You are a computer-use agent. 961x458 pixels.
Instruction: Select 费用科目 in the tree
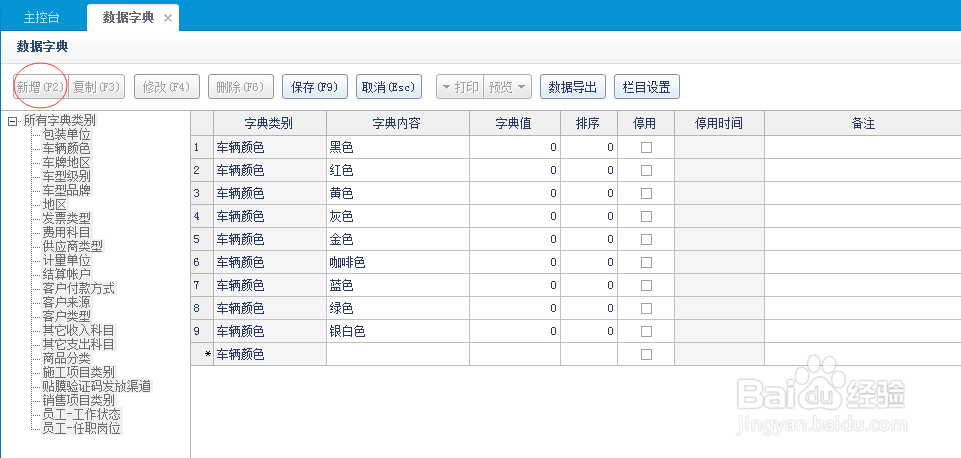pos(66,232)
